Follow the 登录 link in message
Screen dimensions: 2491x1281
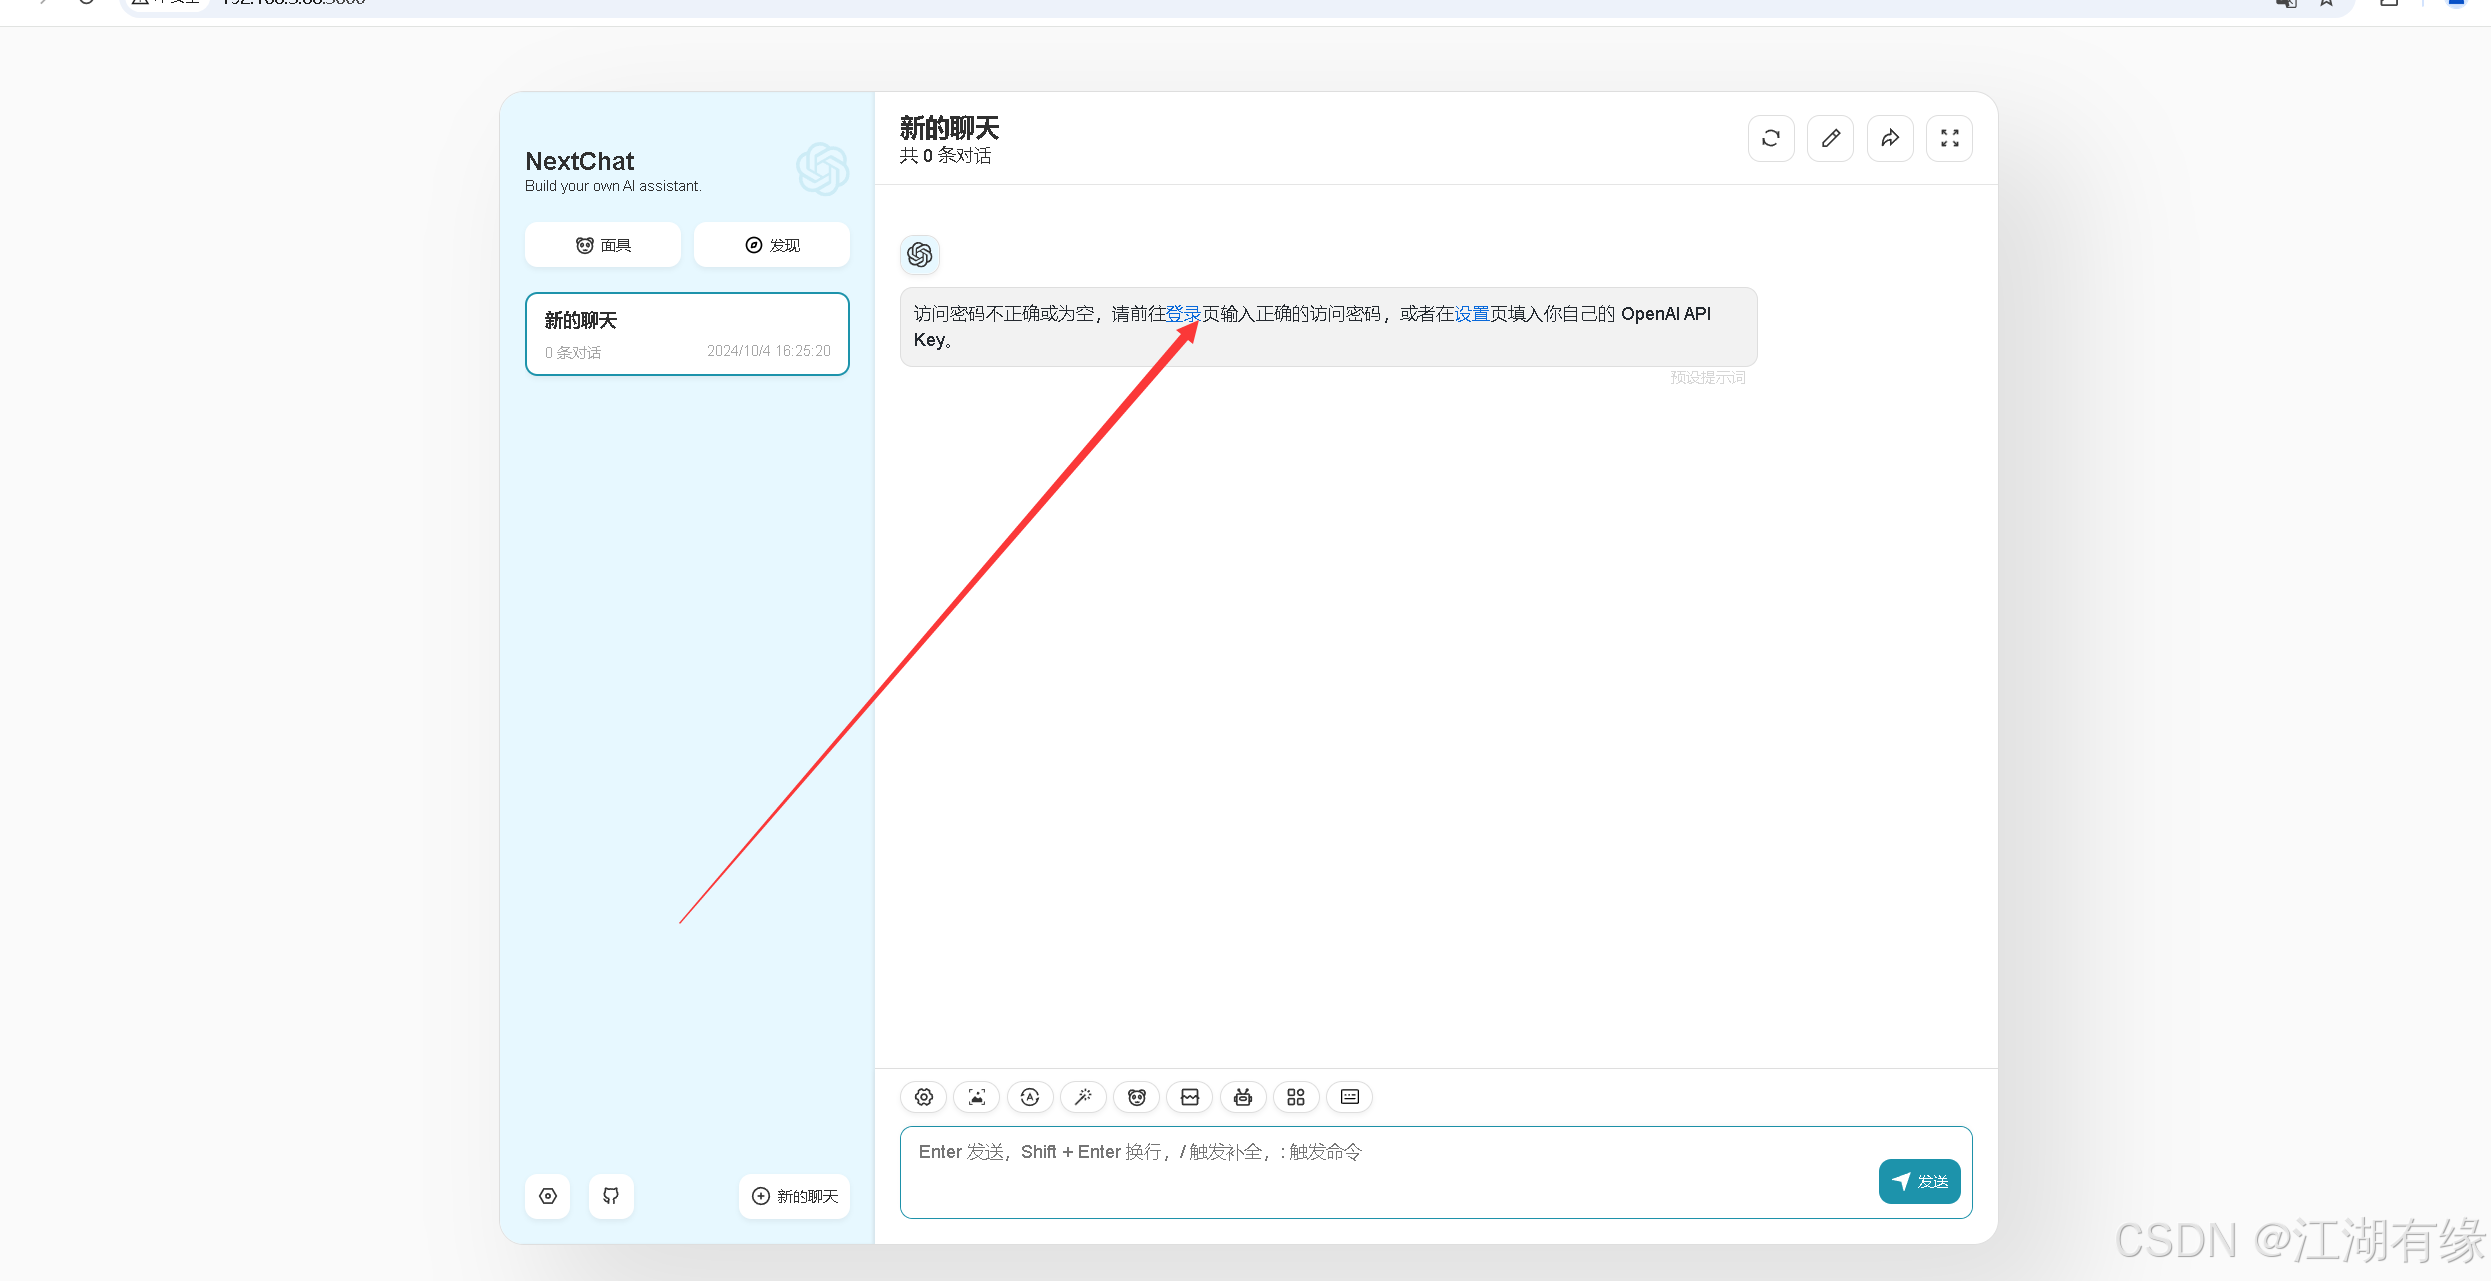point(1183,314)
